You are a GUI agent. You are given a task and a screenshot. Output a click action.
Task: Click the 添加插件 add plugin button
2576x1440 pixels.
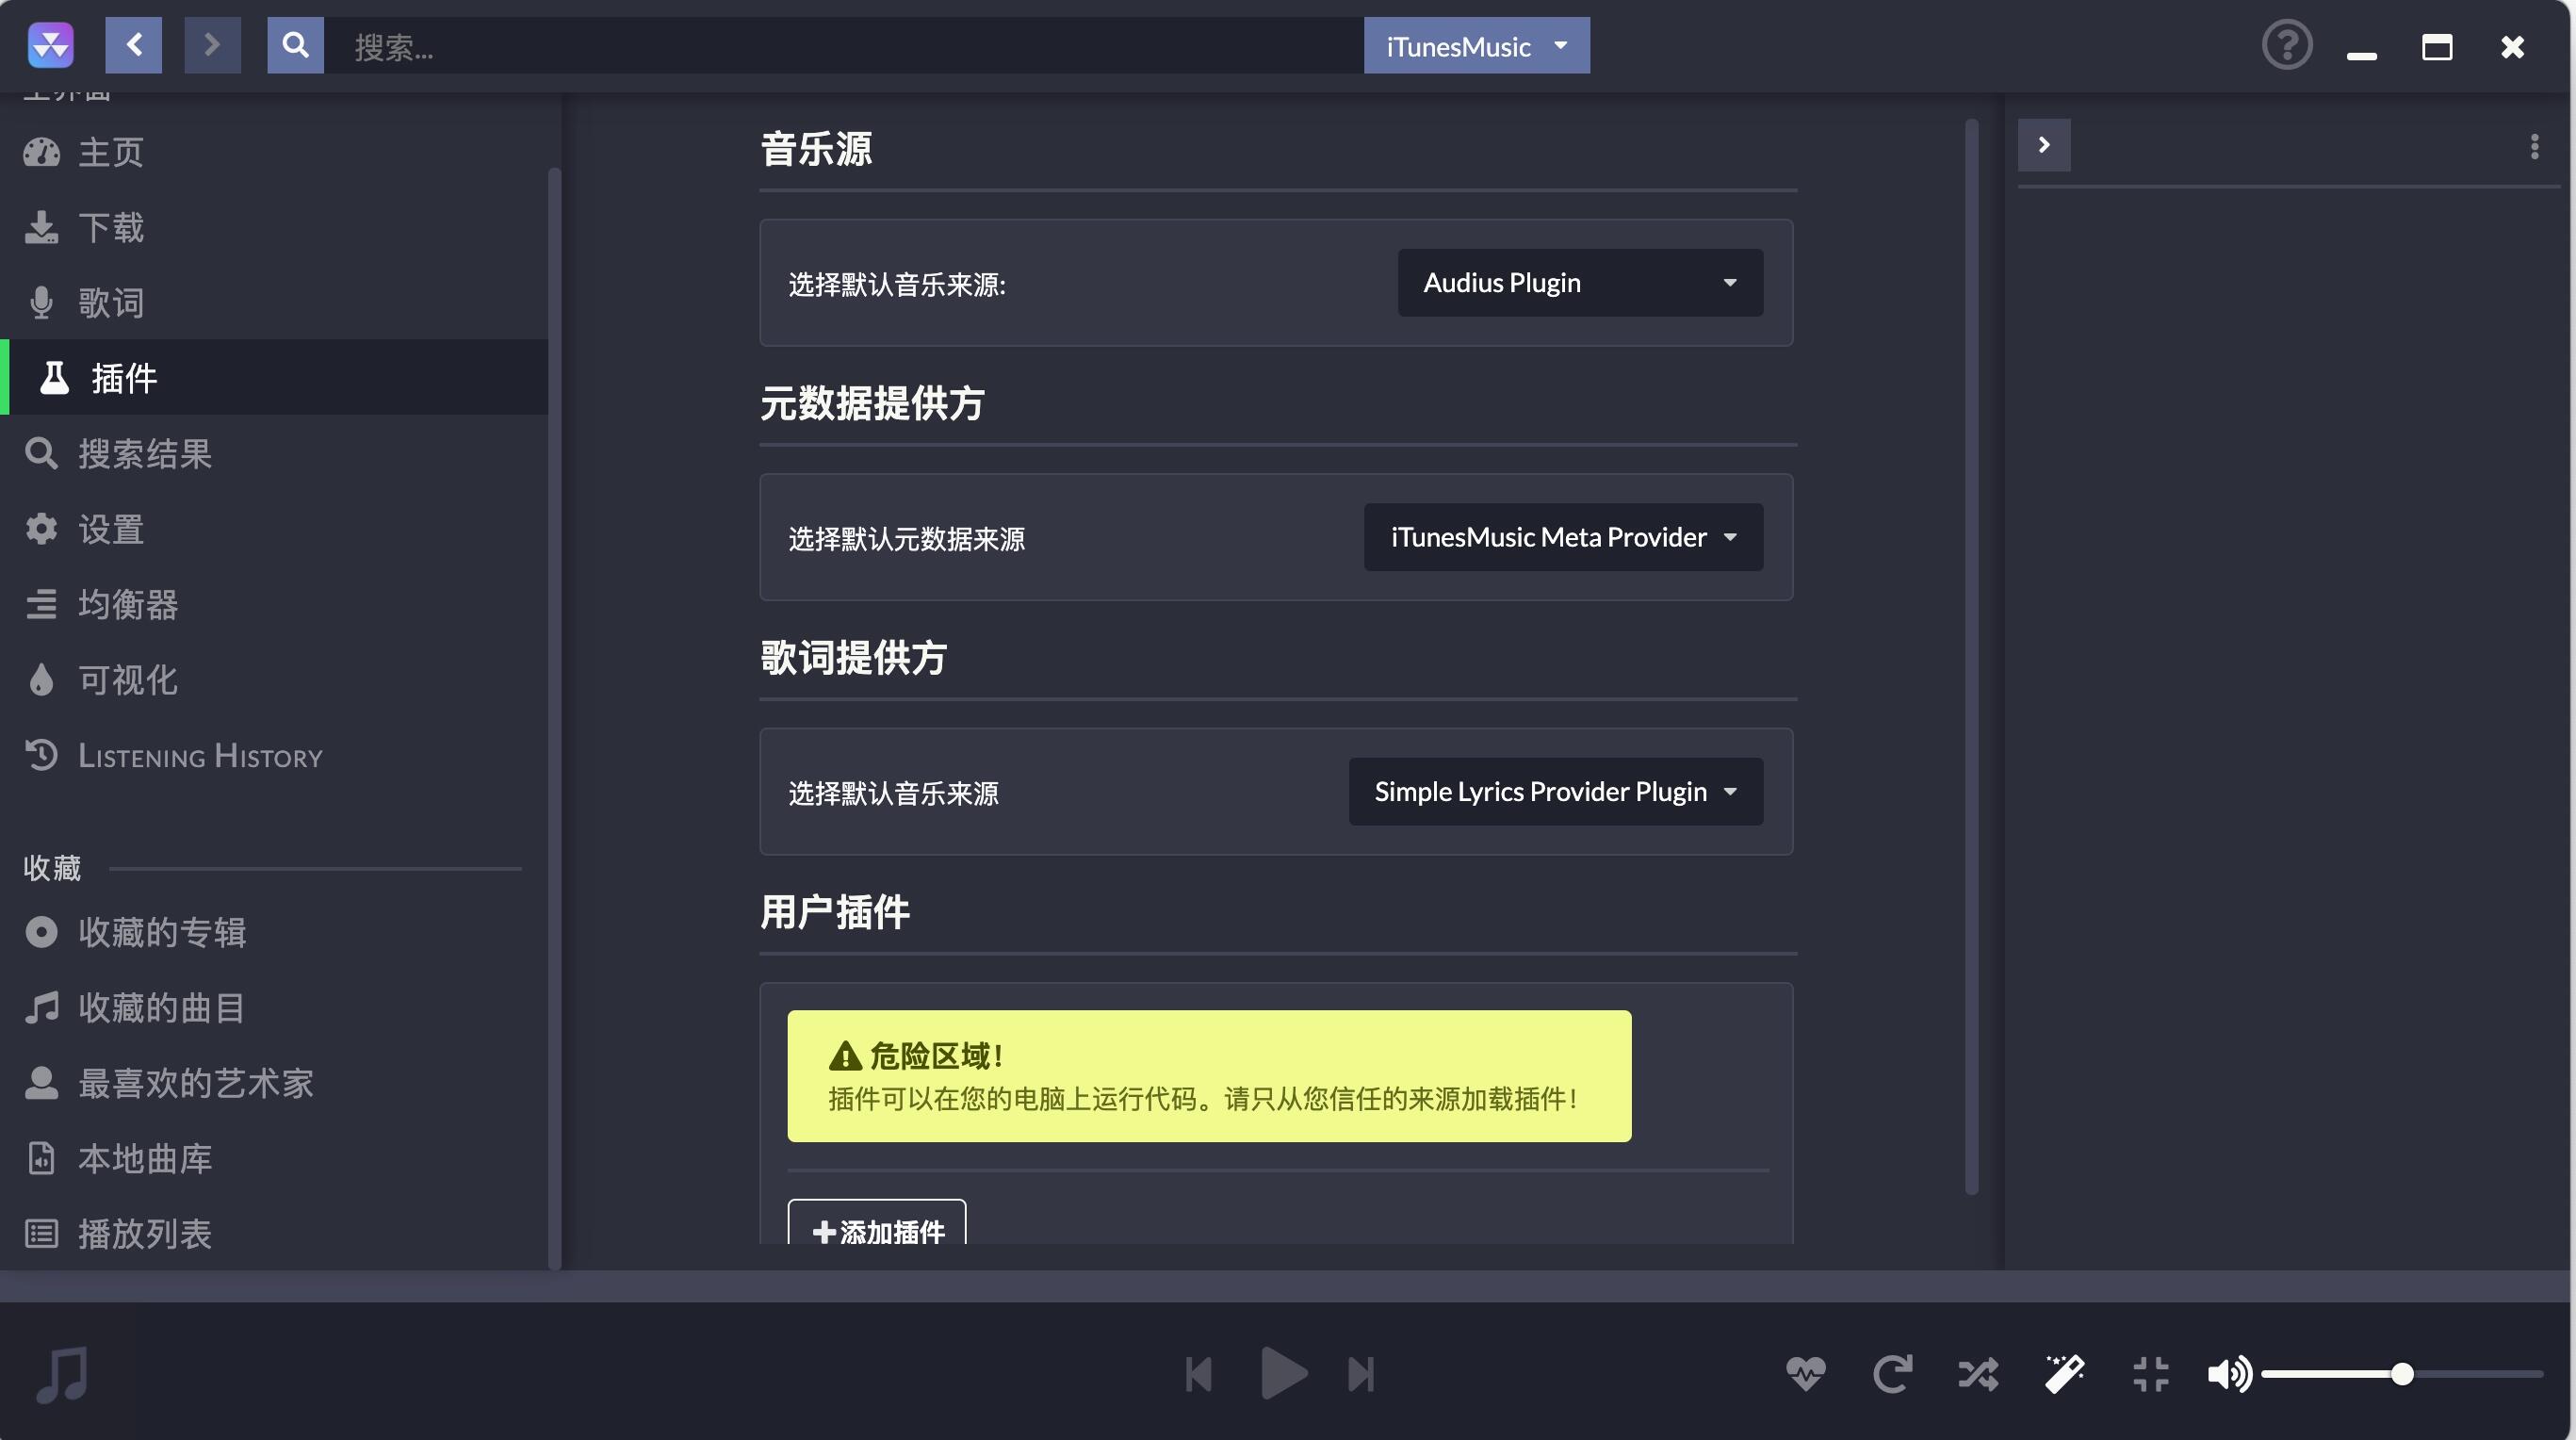(877, 1226)
